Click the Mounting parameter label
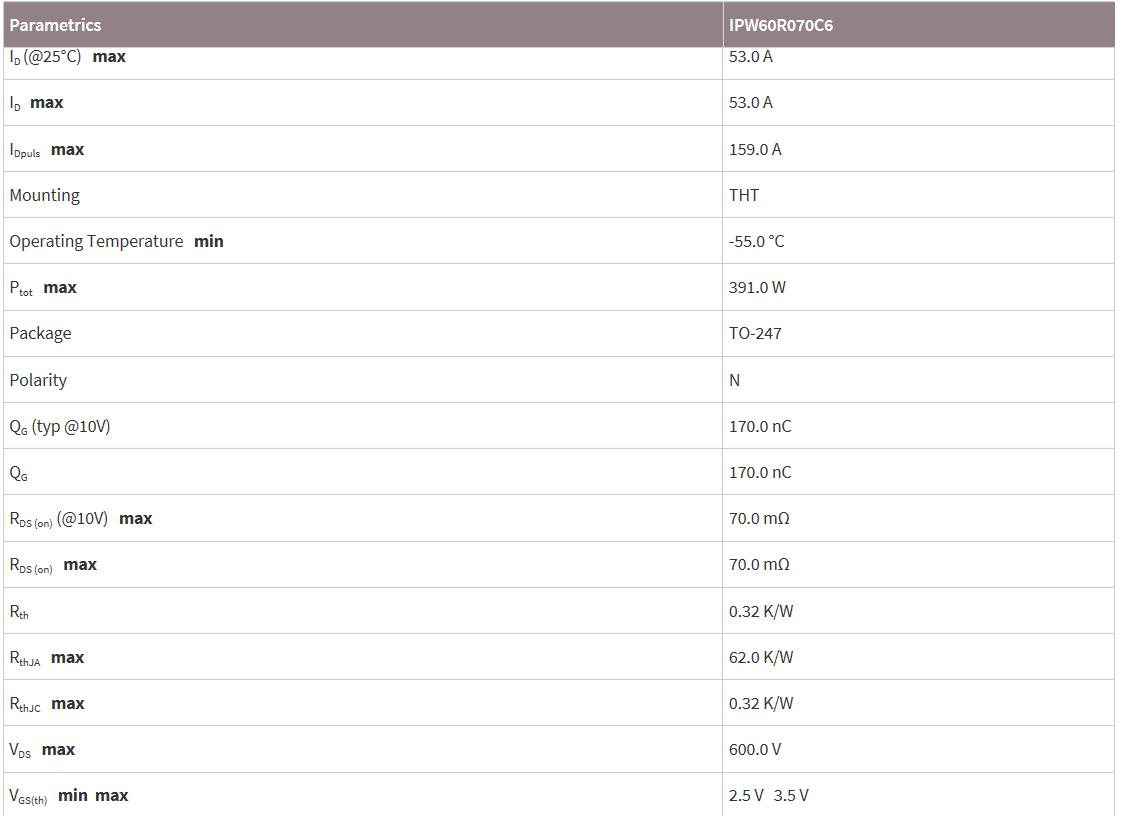 pos(44,195)
